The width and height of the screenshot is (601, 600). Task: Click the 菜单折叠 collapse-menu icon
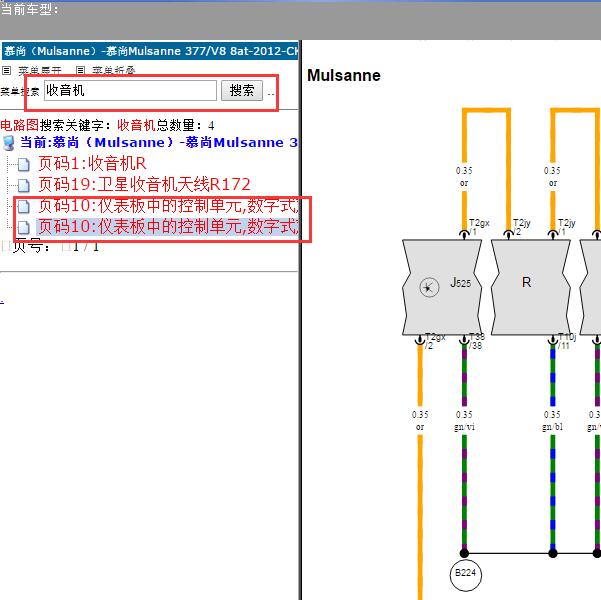80,70
